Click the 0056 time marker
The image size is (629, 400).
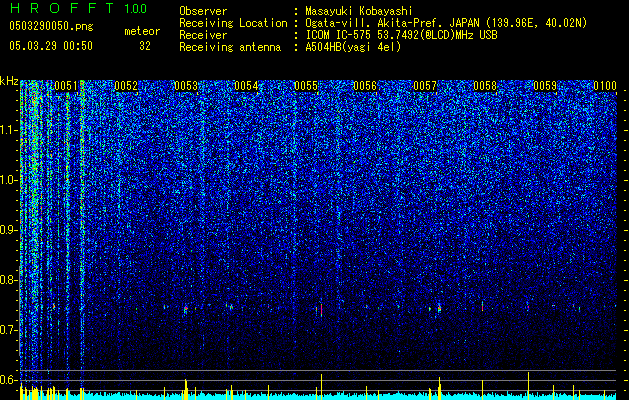(x=365, y=86)
